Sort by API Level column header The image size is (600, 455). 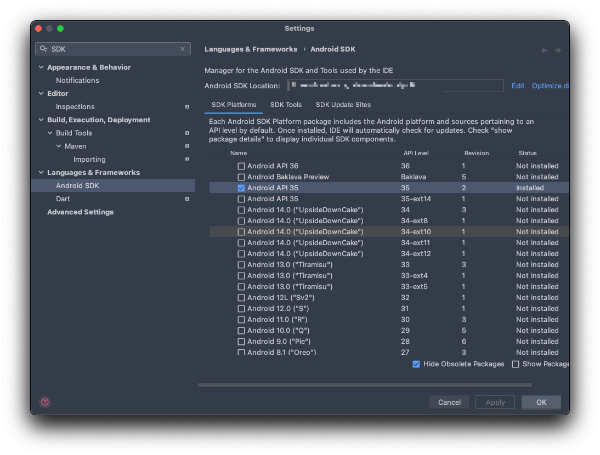(416, 153)
